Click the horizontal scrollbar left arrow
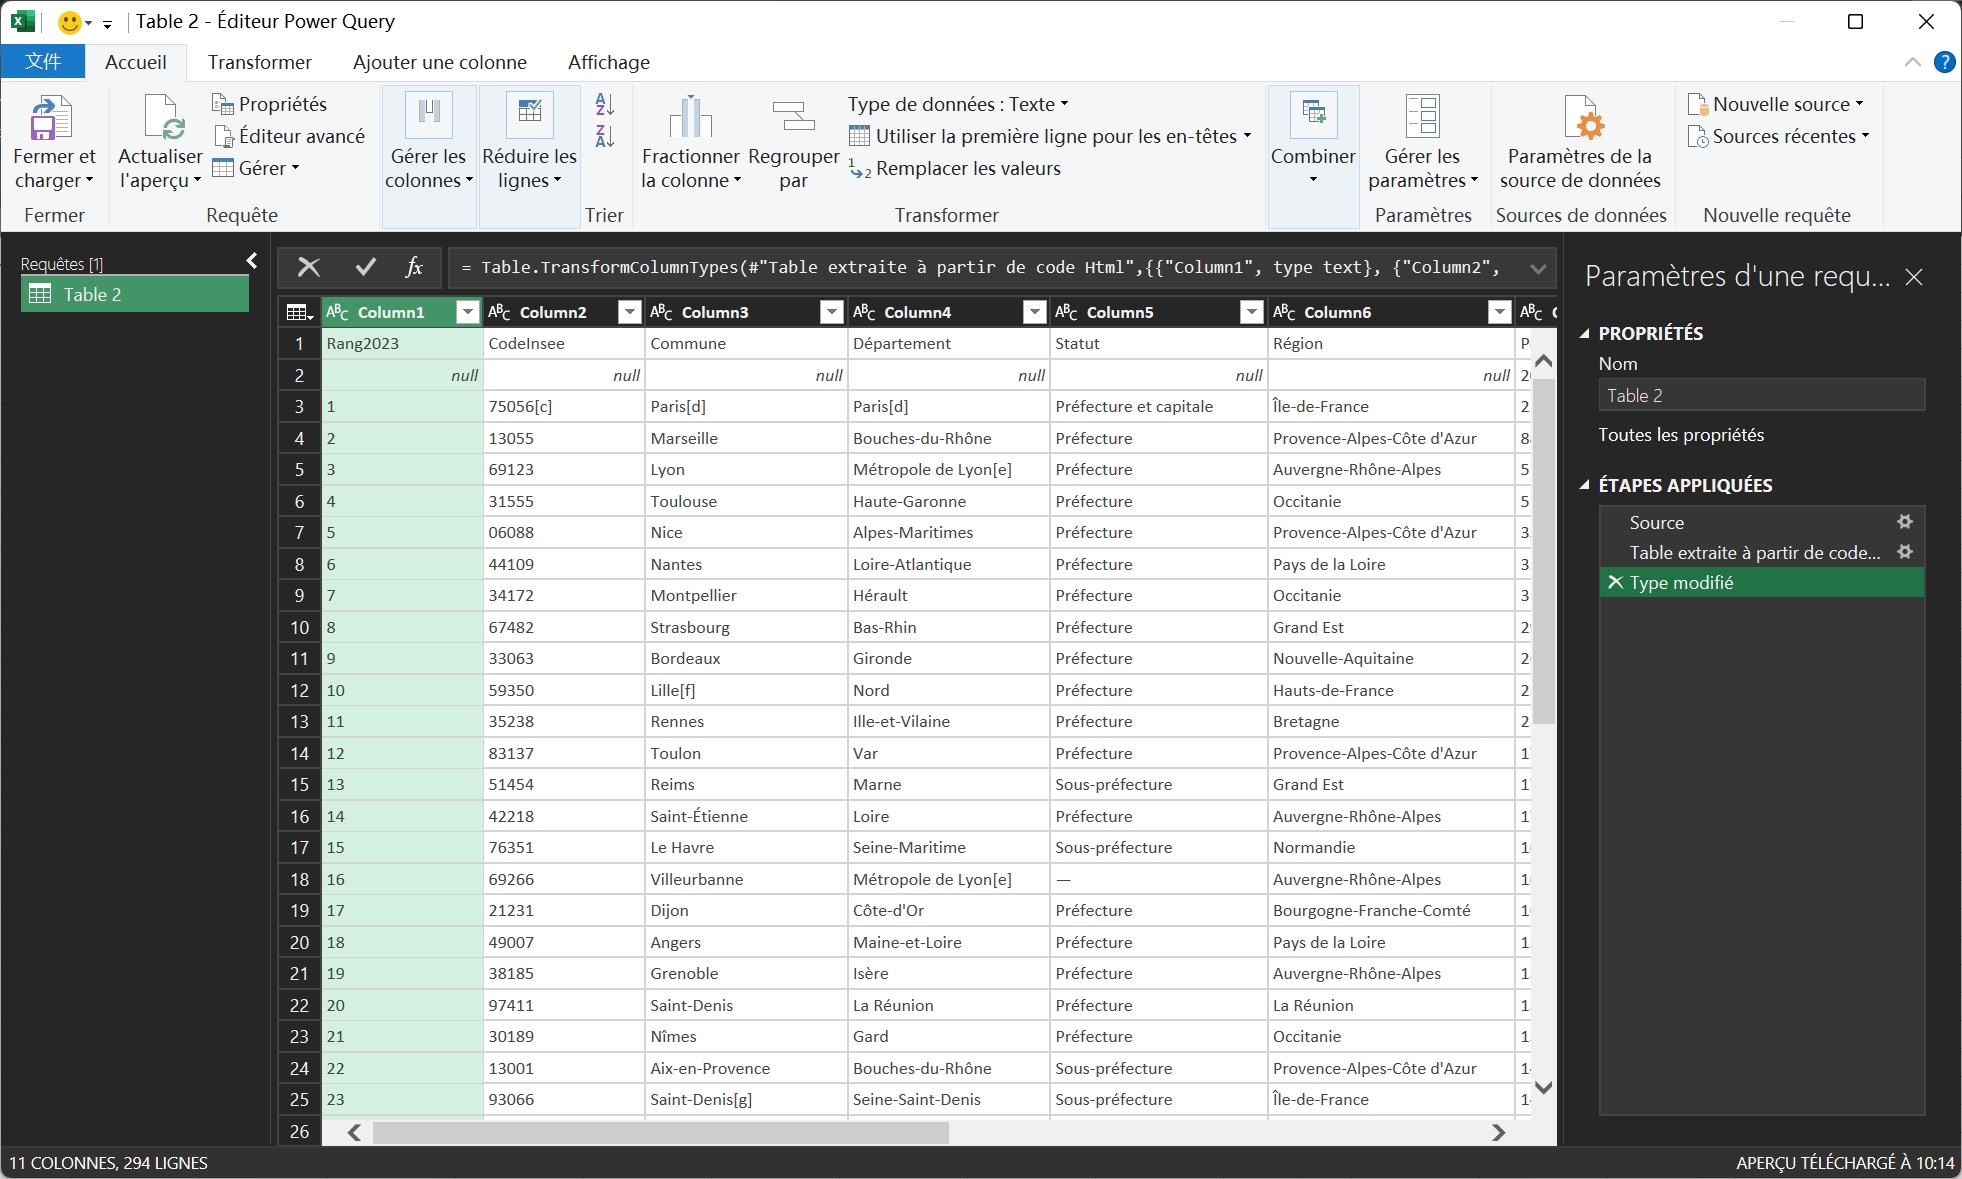Image resolution: width=1962 pixels, height=1179 pixels. 354,1132
